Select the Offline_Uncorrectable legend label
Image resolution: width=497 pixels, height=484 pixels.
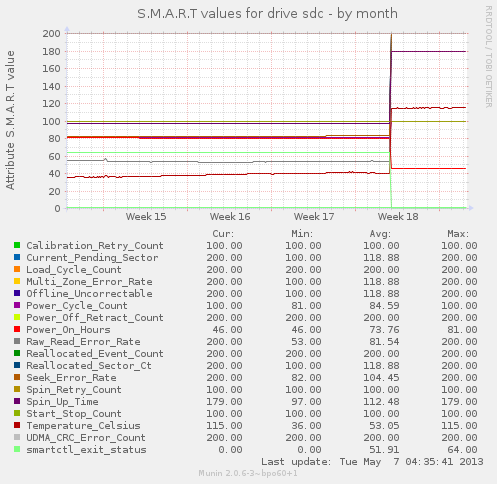(89, 294)
